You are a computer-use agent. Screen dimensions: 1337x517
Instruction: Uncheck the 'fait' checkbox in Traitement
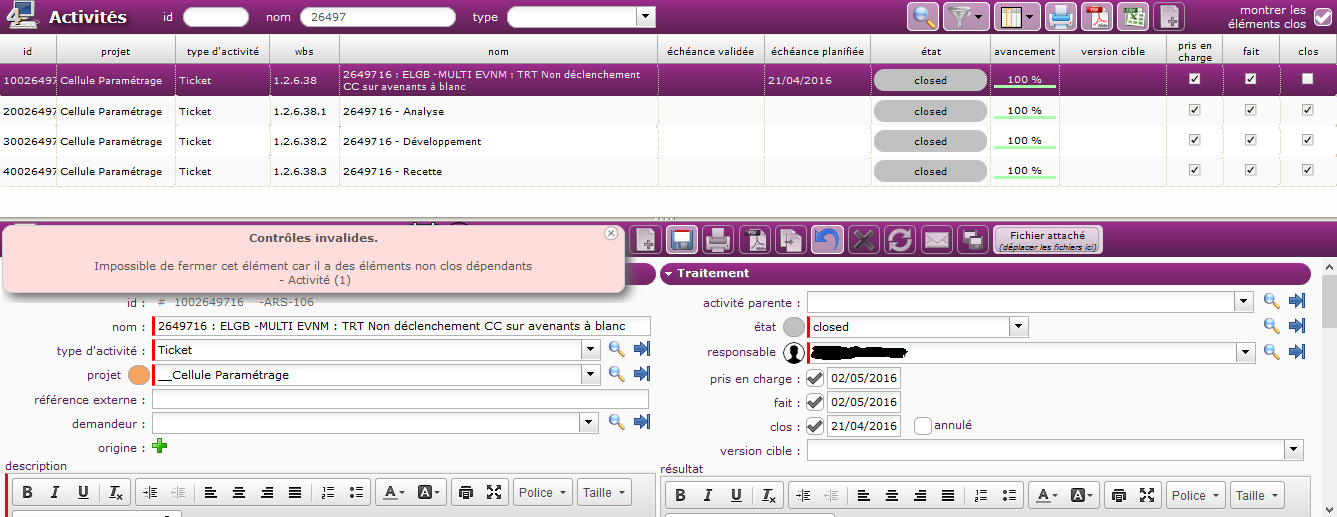(x=815, y=402)
